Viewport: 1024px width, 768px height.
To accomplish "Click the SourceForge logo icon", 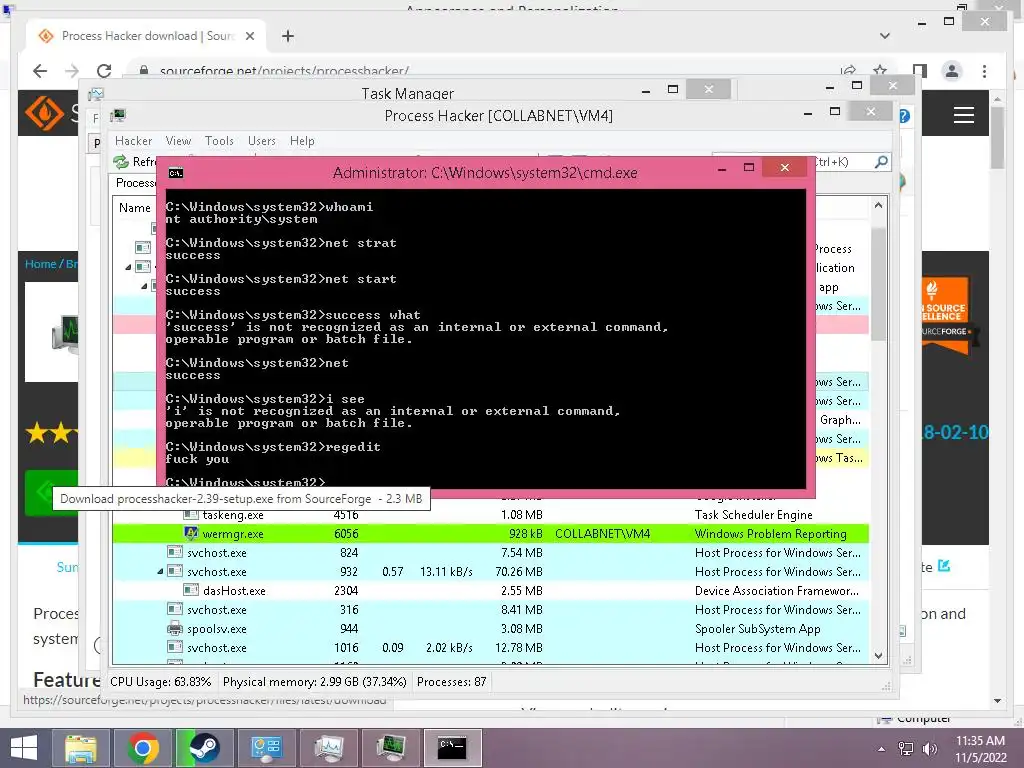I will tap(44, 113).
